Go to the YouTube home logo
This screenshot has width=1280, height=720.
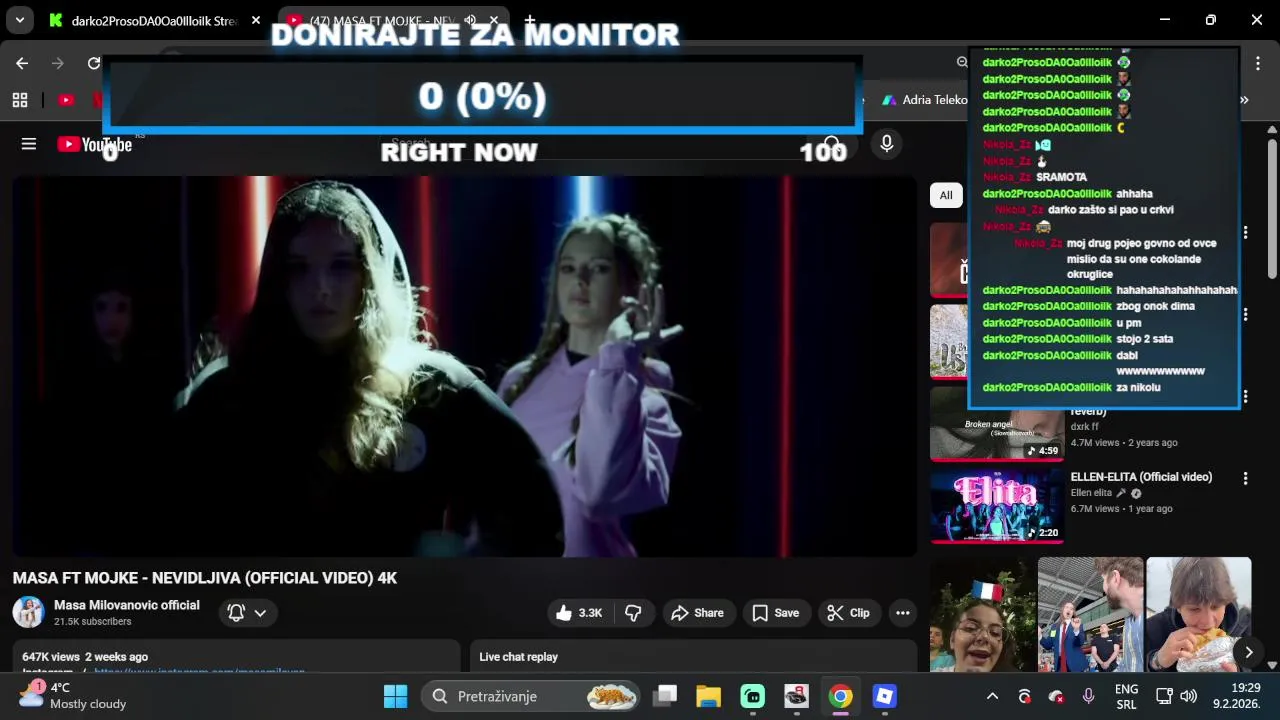coord(94,145)
